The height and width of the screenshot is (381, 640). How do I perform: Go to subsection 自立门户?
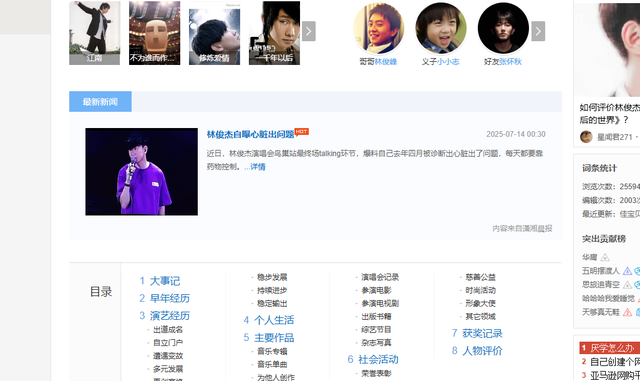click(x=168, y=343)
